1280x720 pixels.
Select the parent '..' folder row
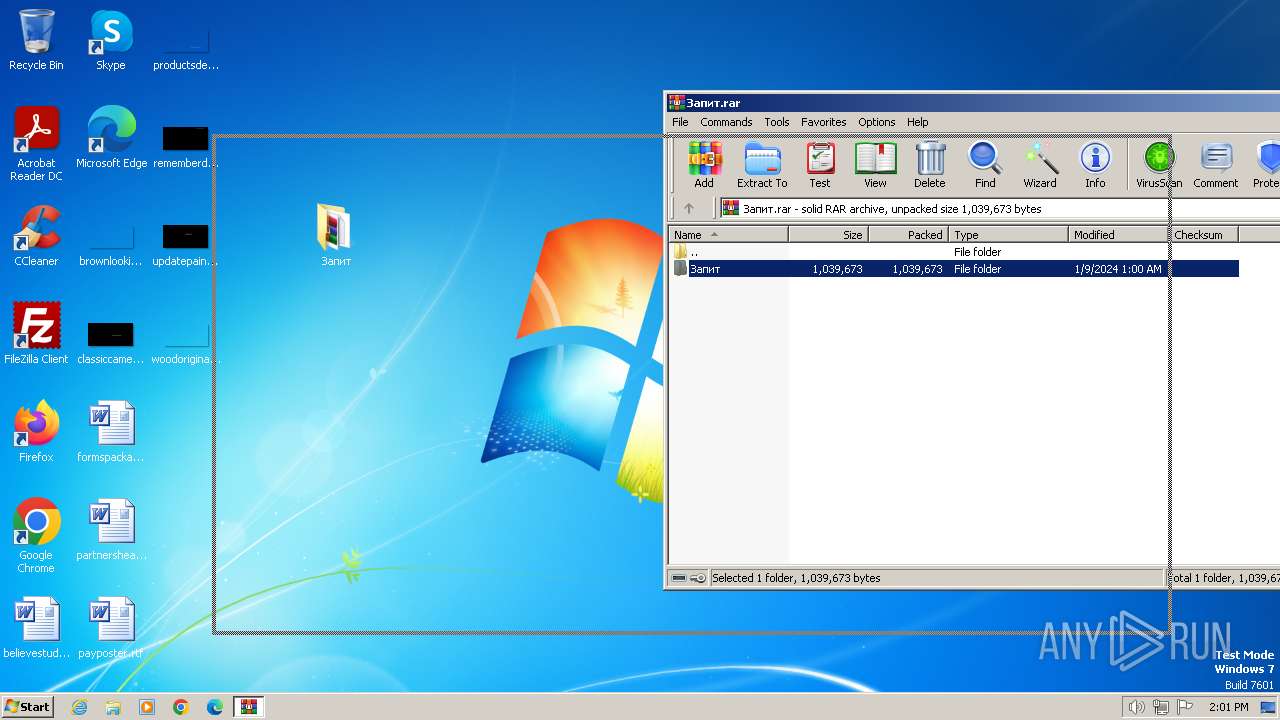pos(954,252)
